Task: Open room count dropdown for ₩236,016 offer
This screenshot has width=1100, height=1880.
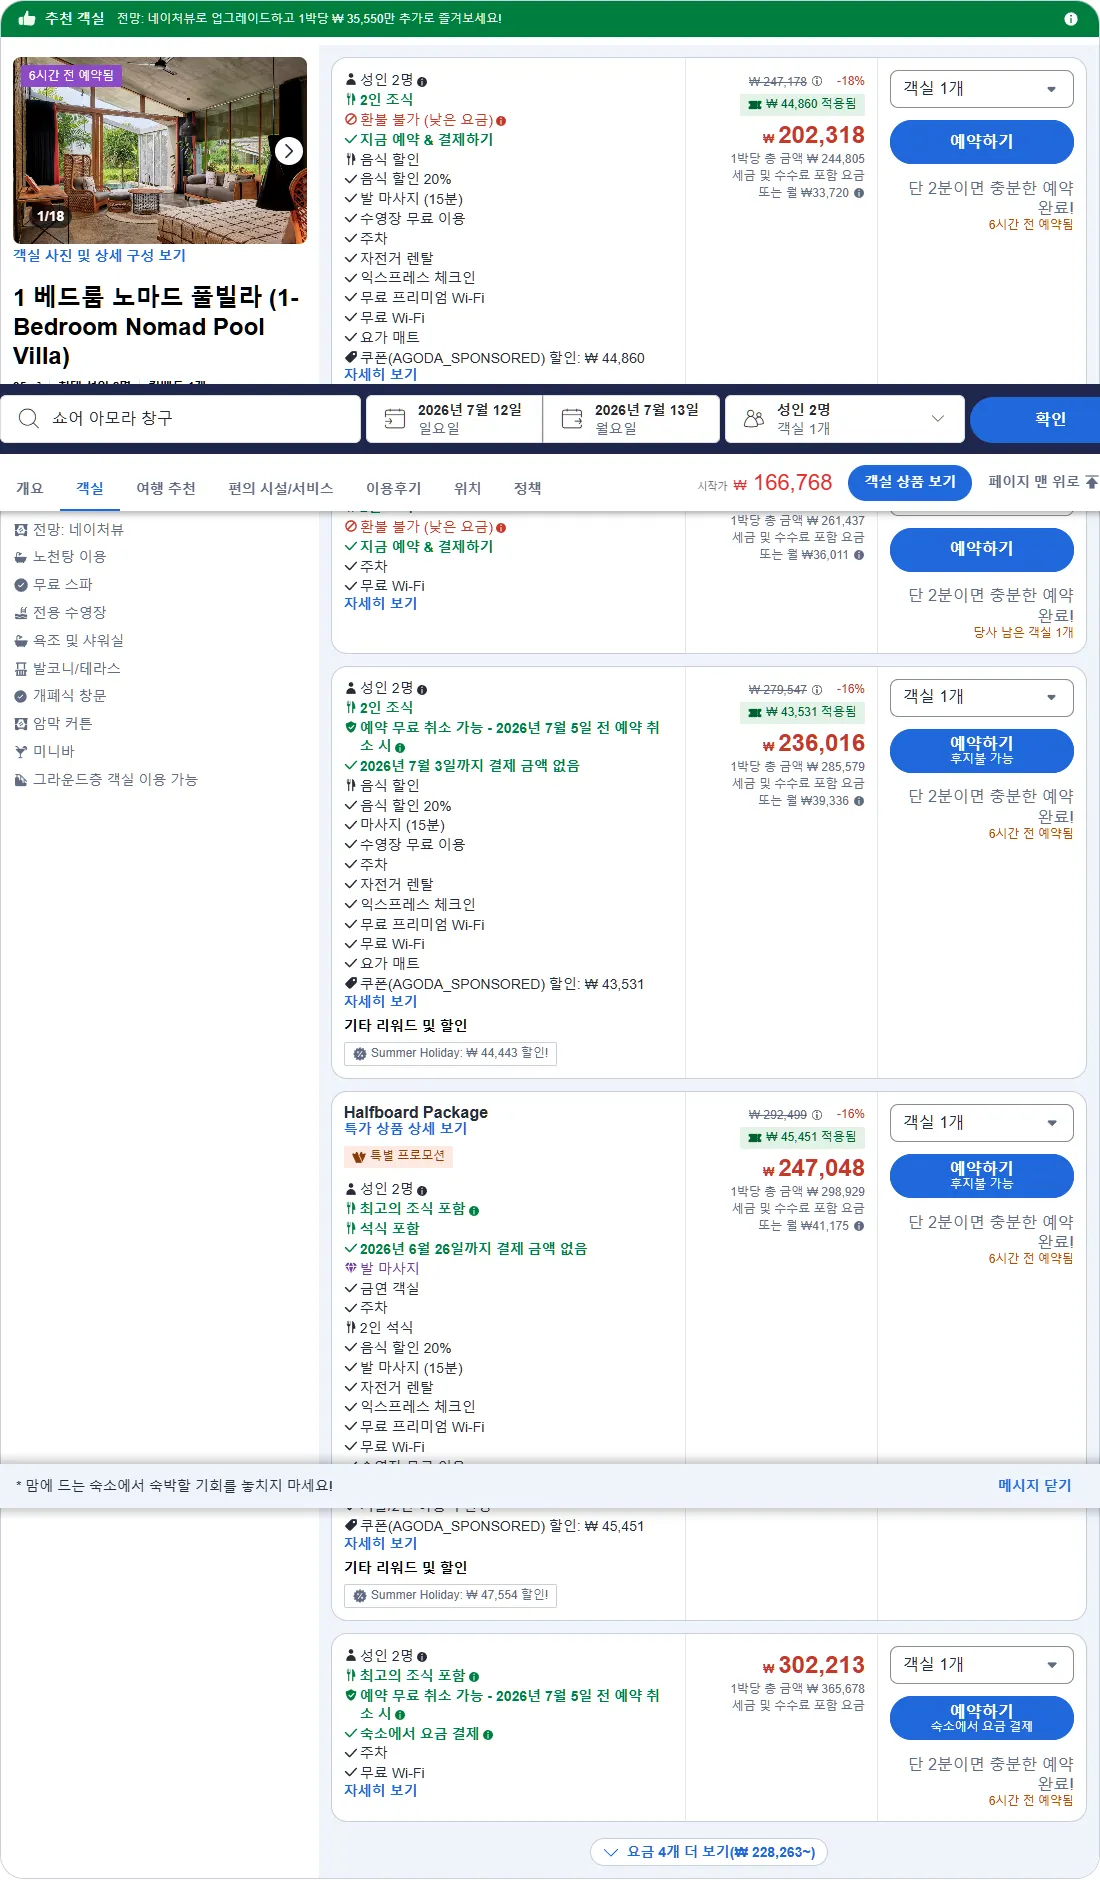Action: [x=982, y=697]
